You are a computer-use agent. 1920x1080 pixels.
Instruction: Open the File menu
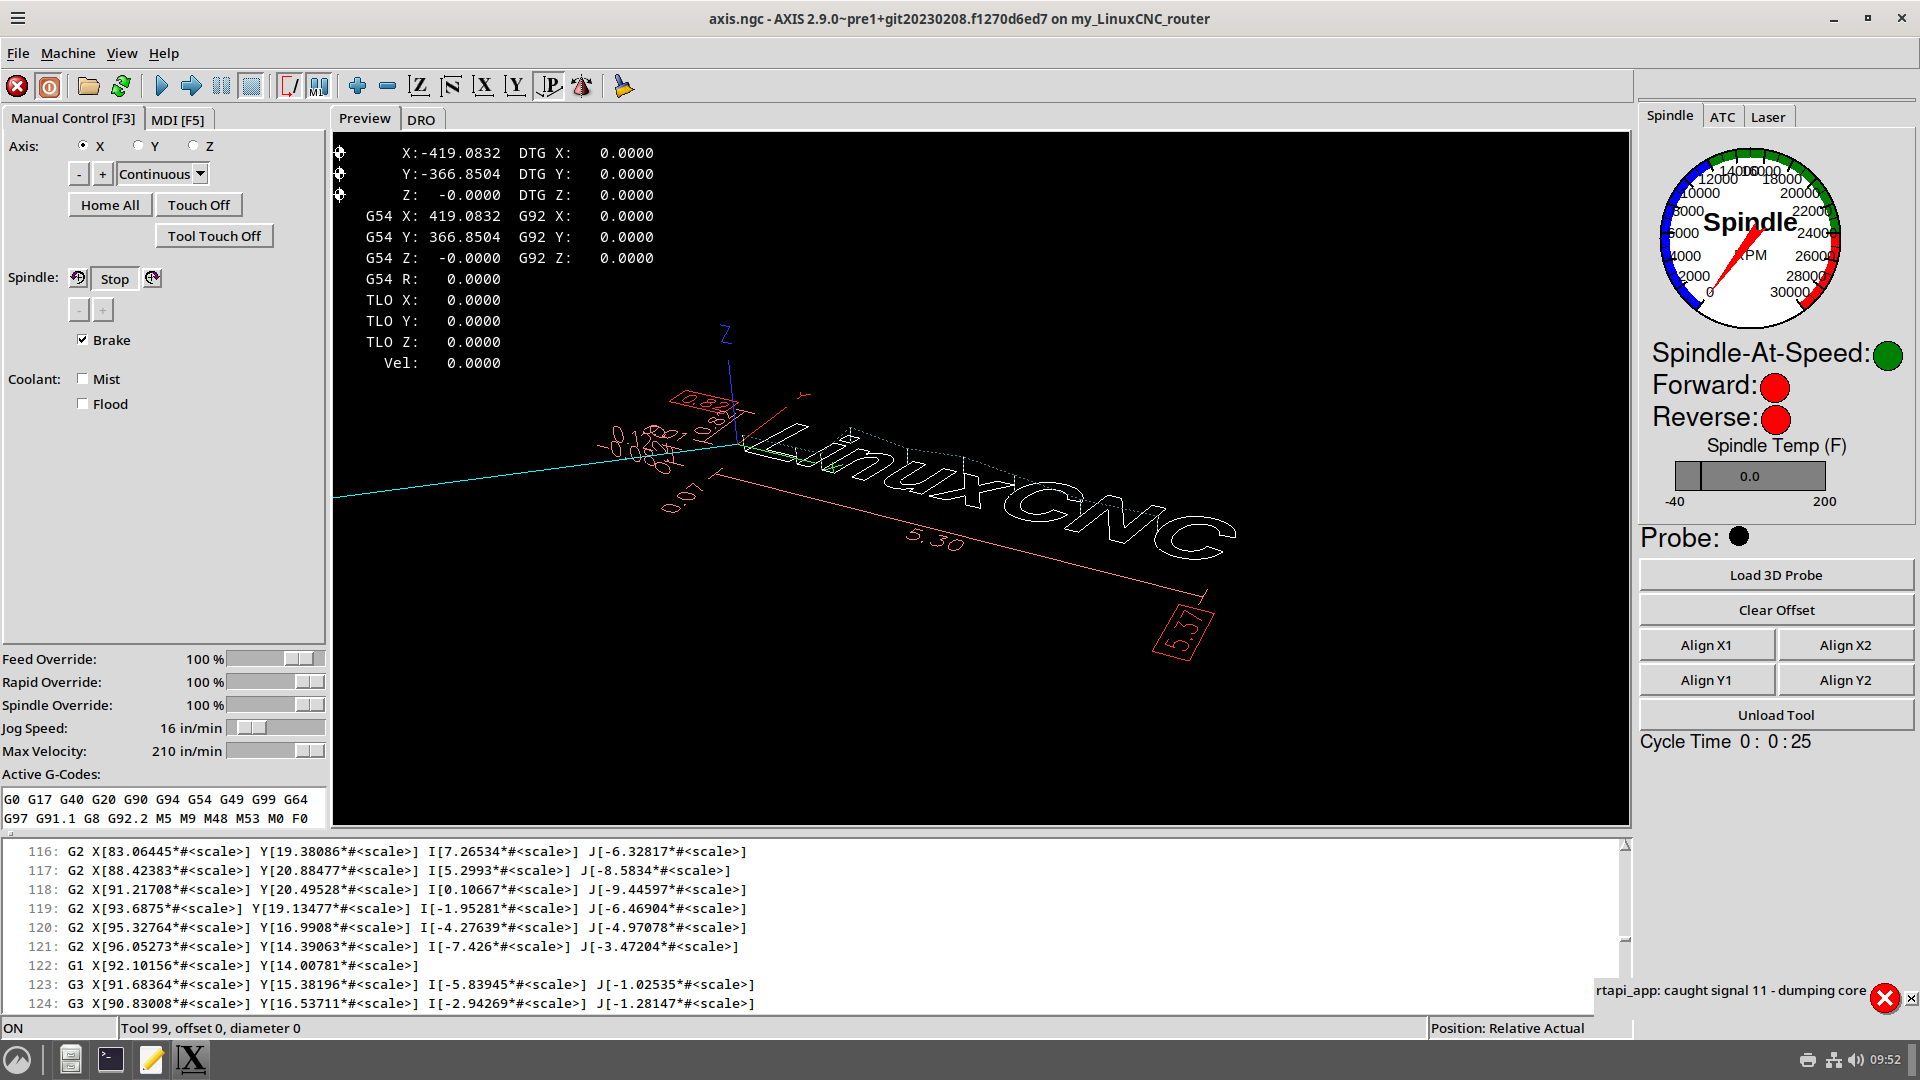tap(18, 53)
